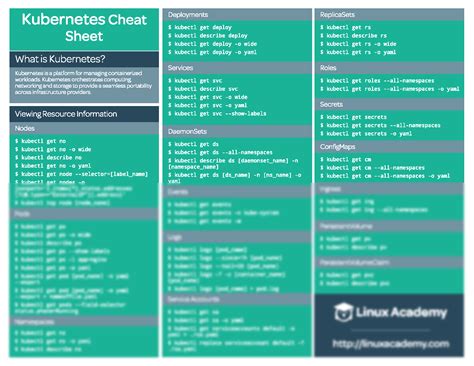Viewport: 474px width, 366px height.
Task: Click the 'kubectl describe deploy' line
Action: 208,36
